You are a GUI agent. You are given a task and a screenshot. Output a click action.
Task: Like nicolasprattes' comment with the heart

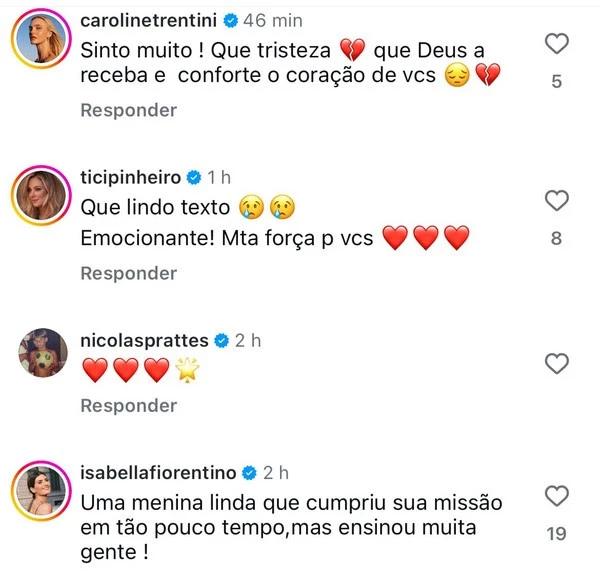tap(557, 362)
